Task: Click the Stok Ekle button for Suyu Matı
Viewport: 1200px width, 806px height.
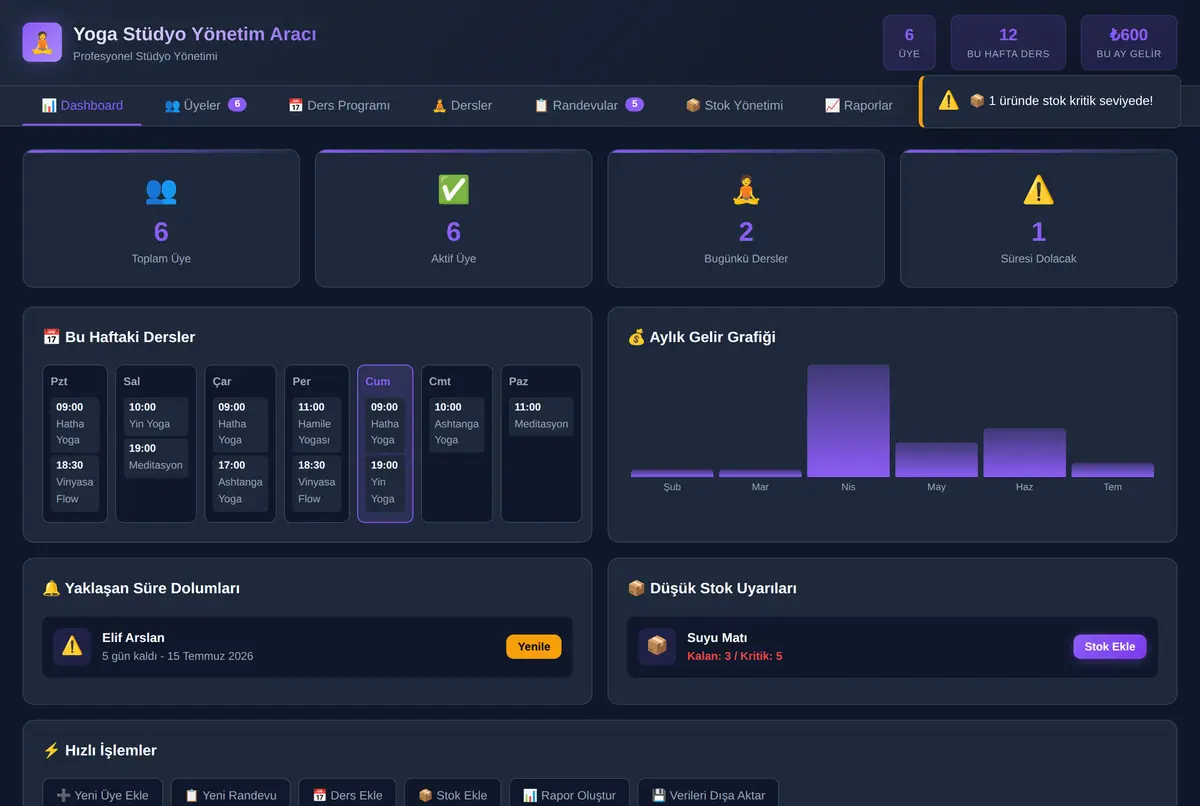Action: [1110, 647]
